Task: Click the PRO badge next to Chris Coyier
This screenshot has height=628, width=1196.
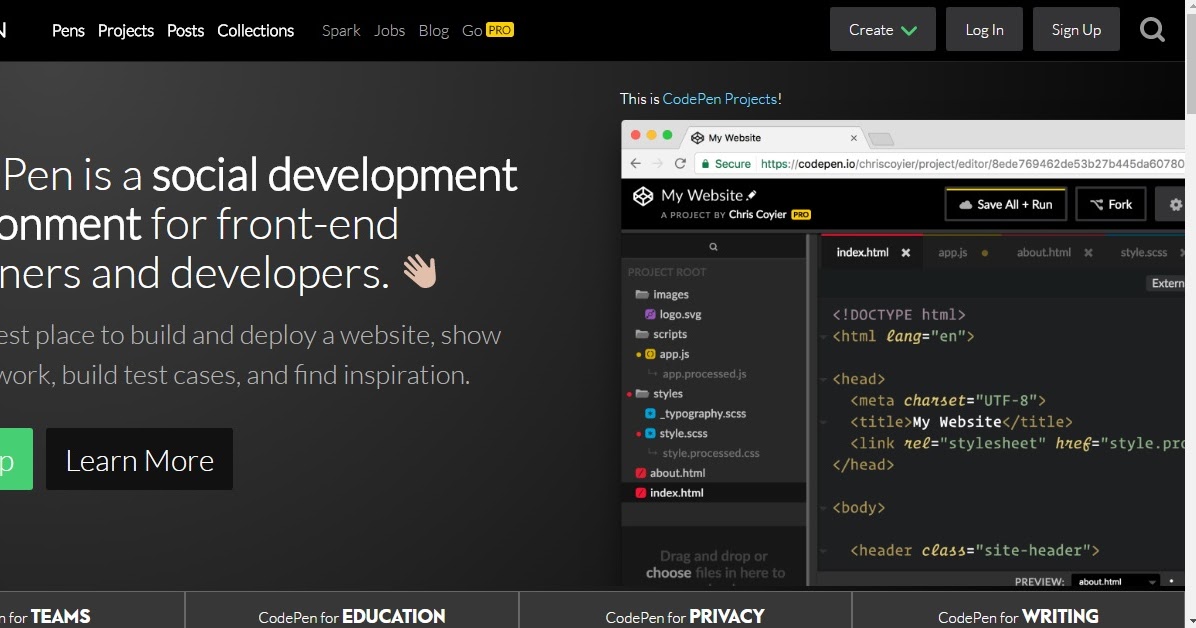Action: click(801, 214)
